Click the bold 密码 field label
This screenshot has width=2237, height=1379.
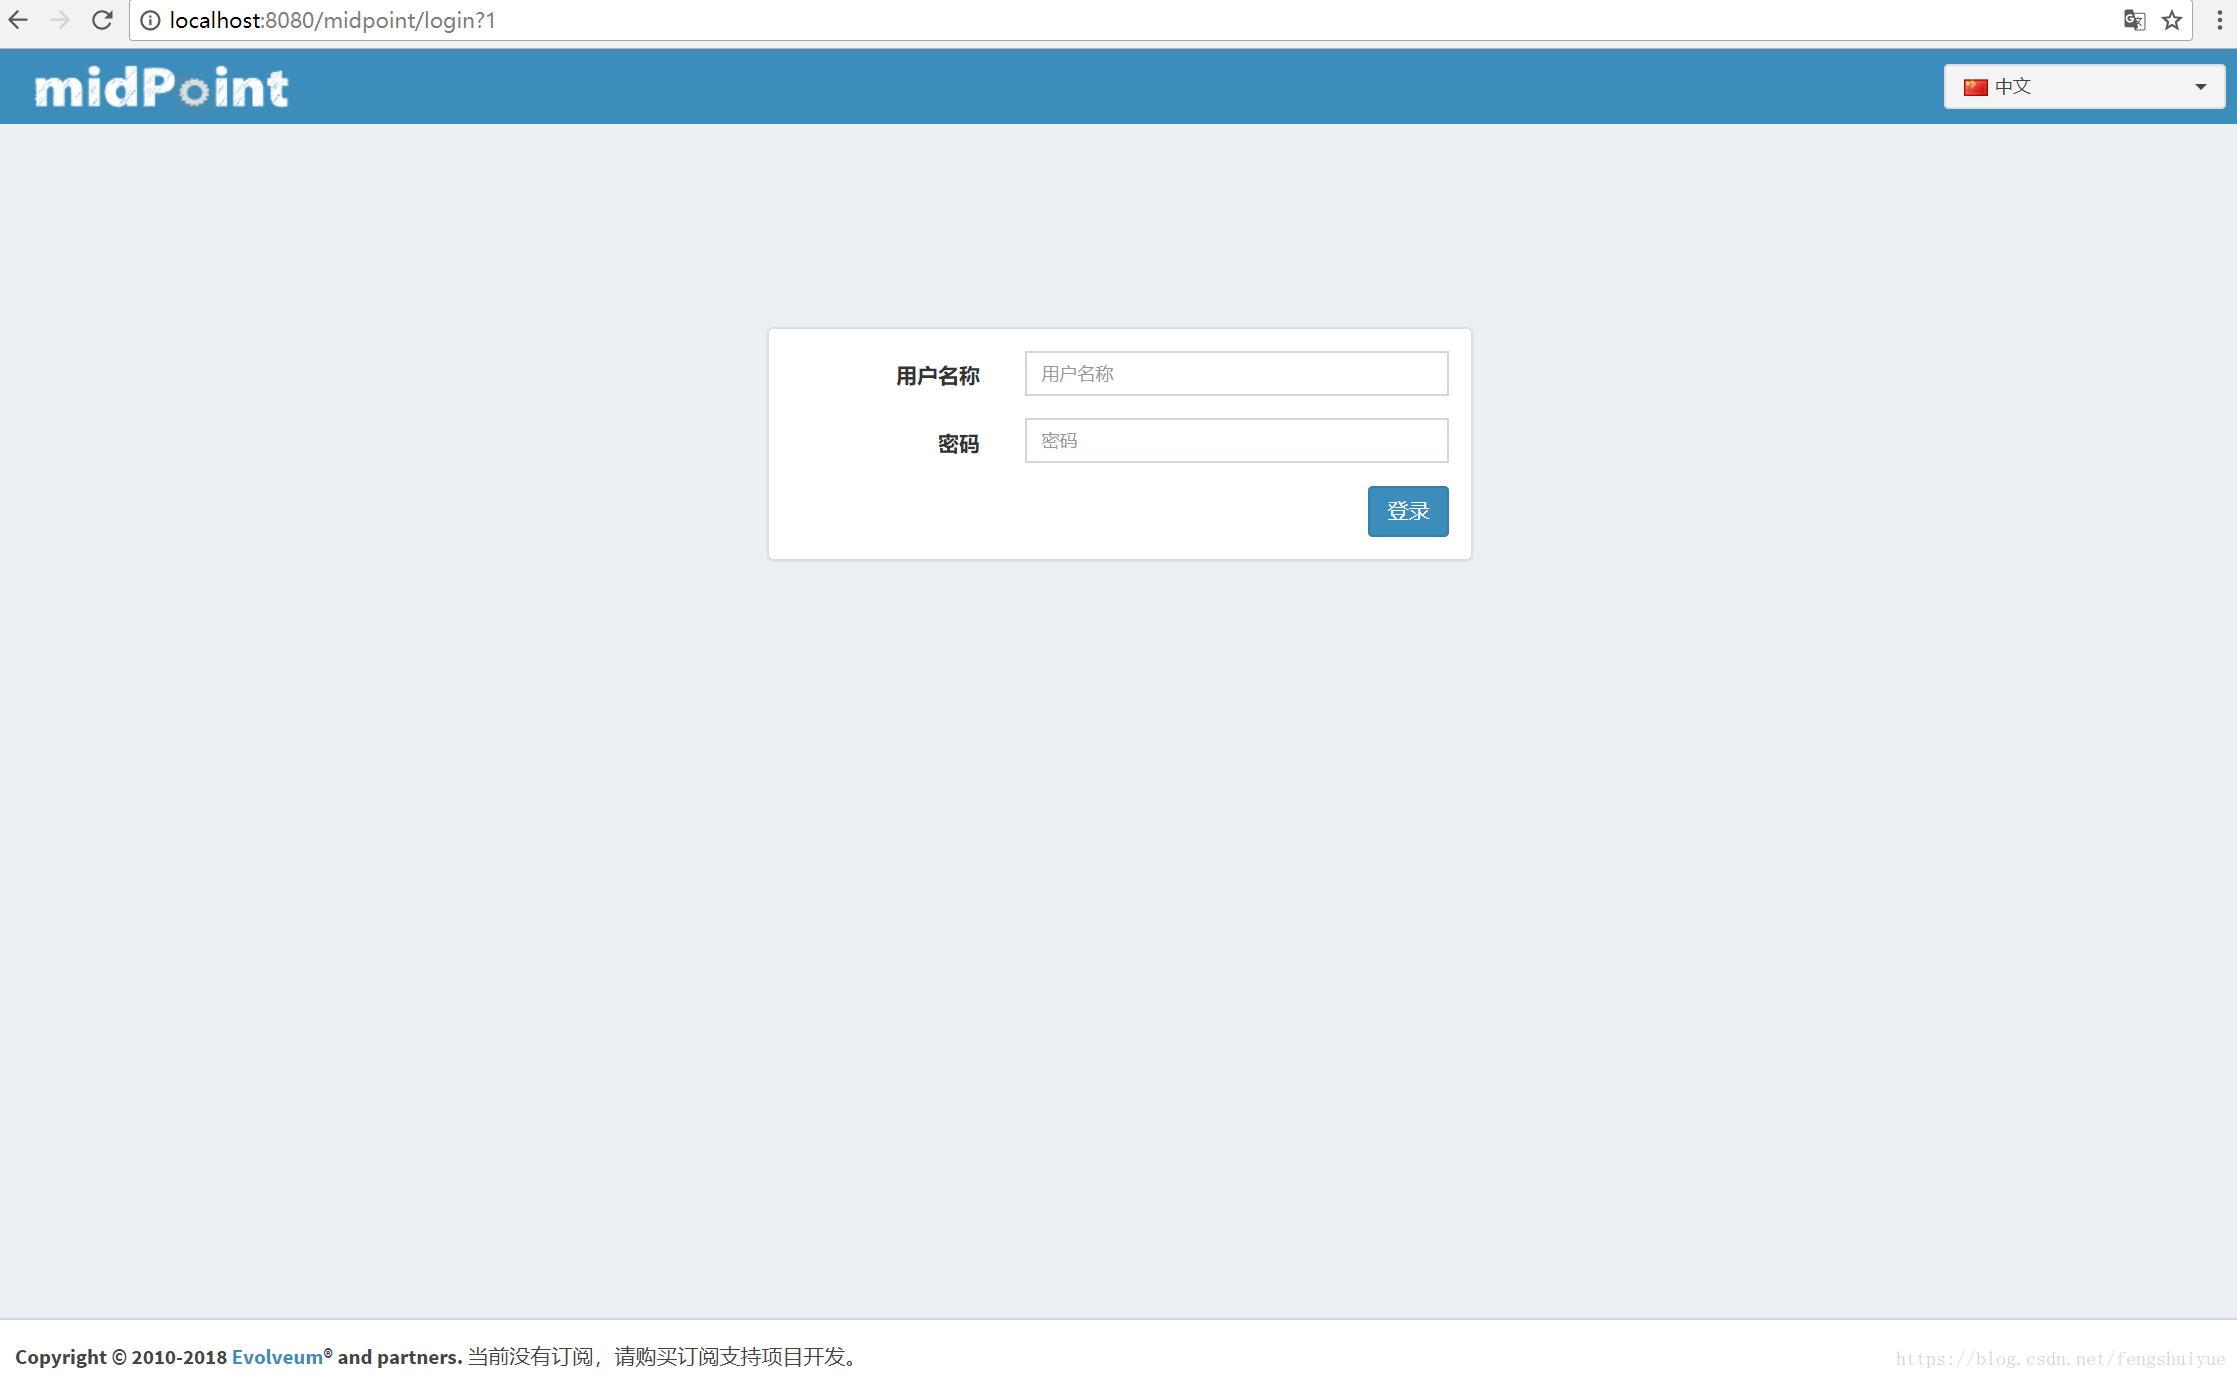point(957,444)
